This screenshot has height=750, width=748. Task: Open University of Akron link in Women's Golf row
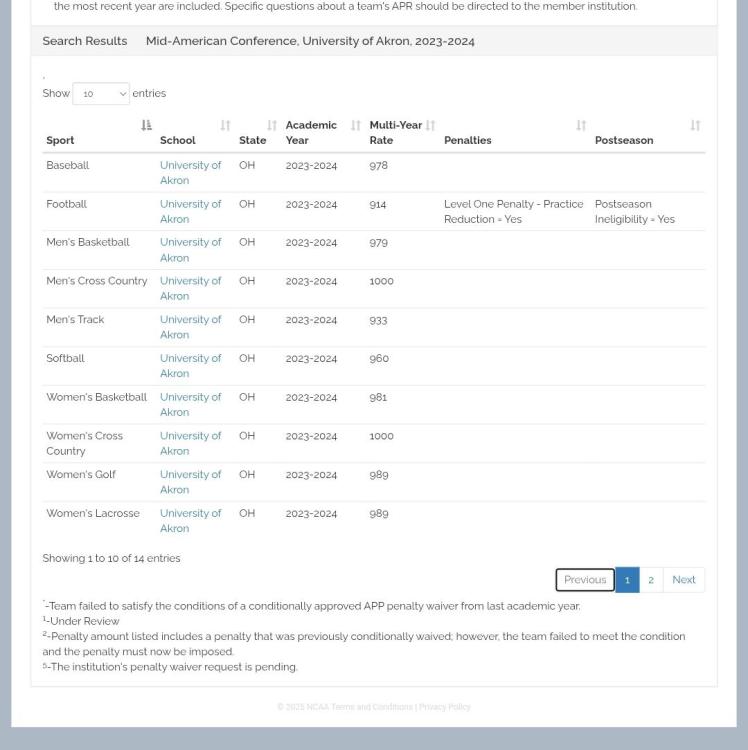tap(190, 482)
